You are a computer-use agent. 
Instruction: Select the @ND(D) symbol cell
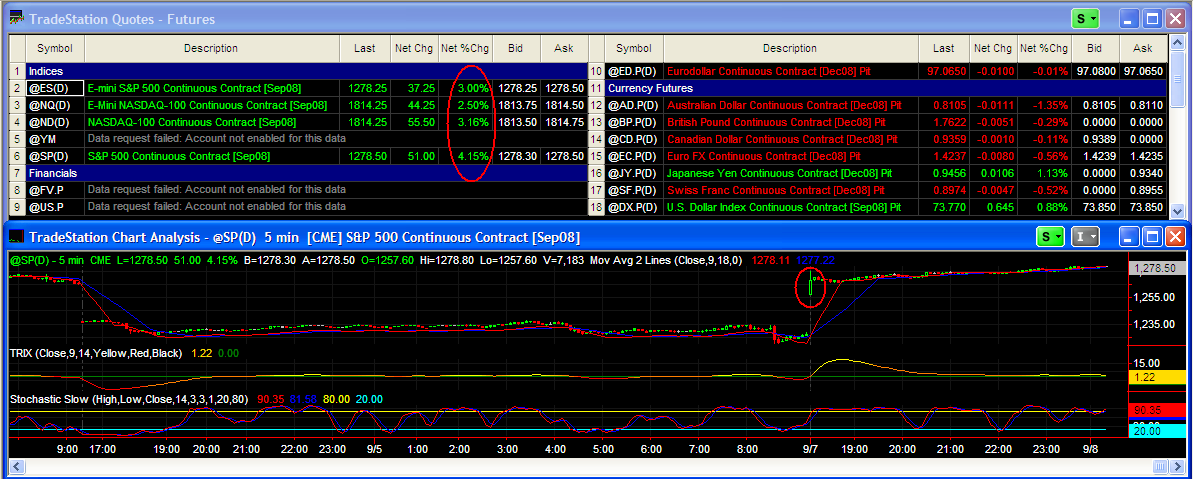click(x=55, y=122)
